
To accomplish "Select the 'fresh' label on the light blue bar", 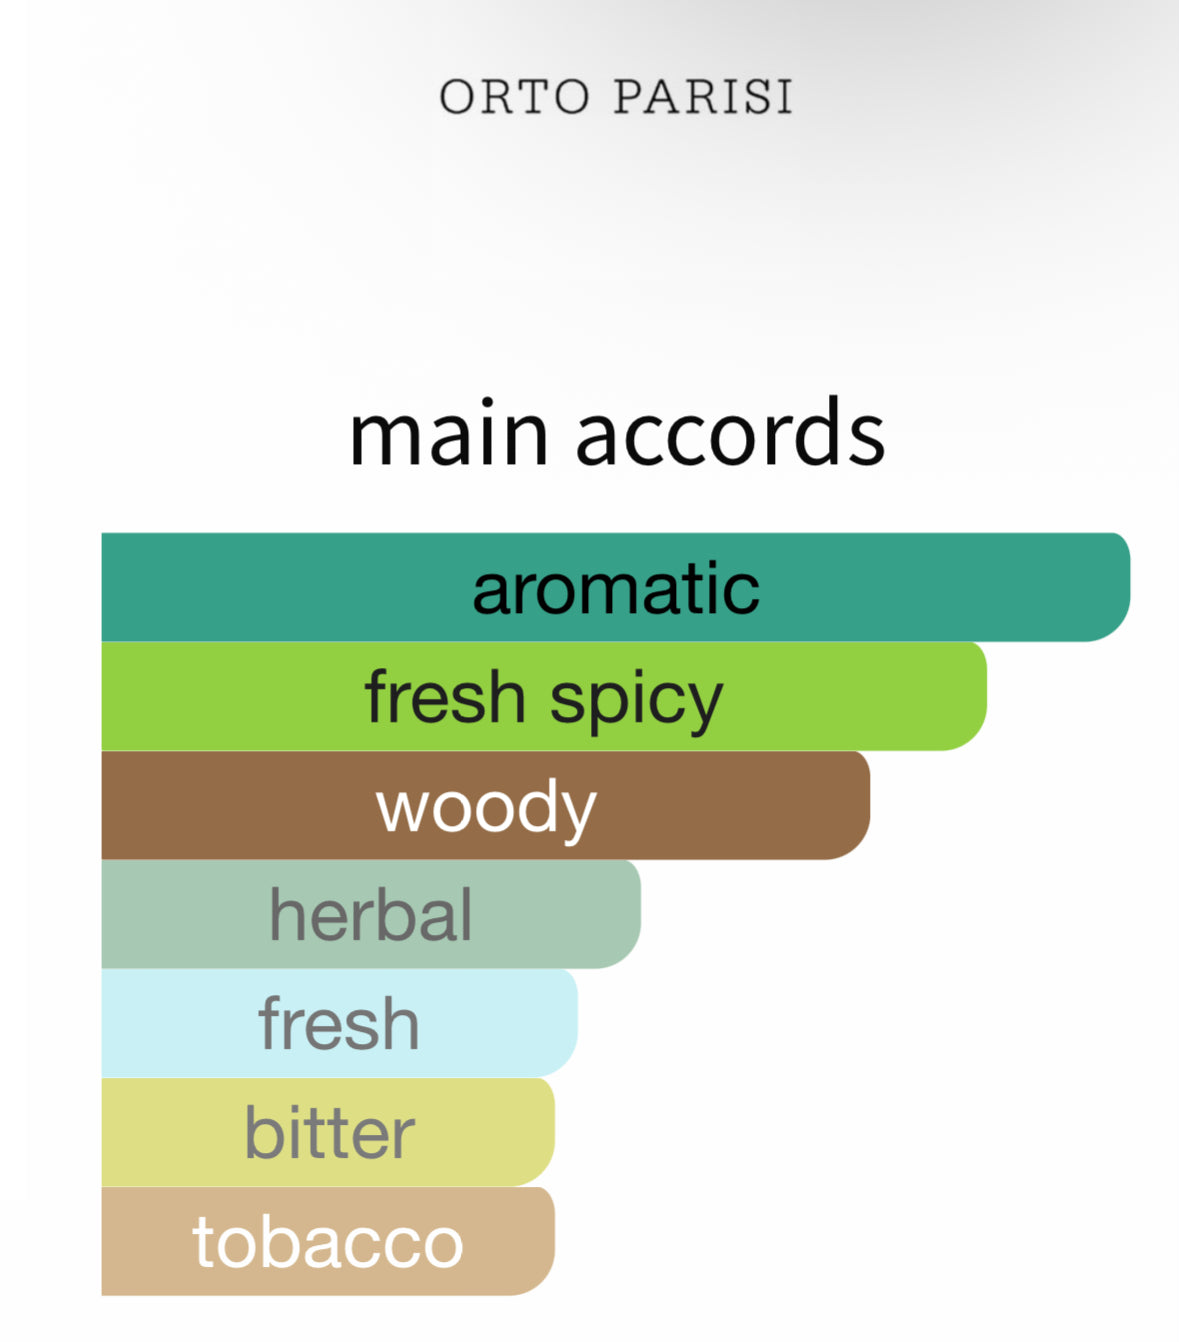I will coord(339,1024).
